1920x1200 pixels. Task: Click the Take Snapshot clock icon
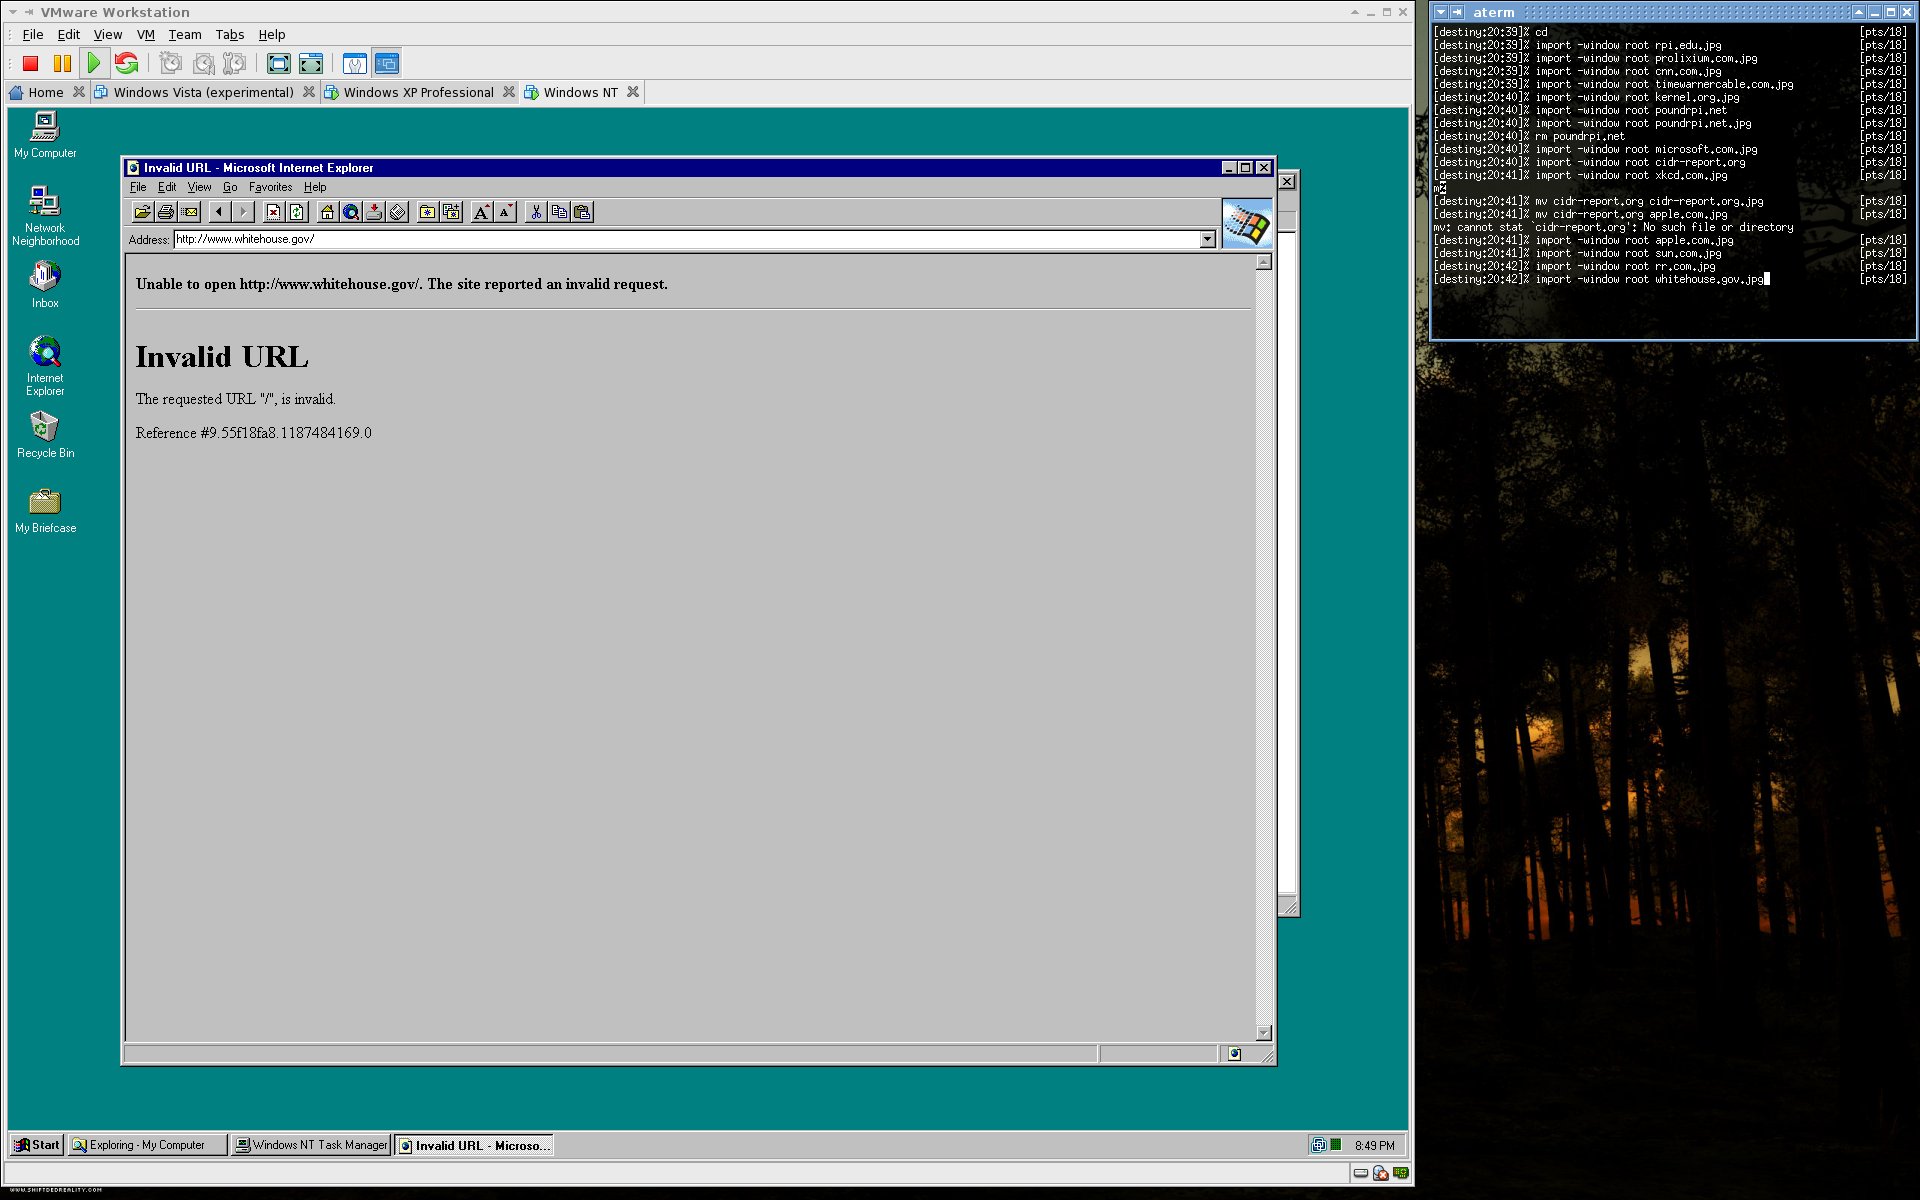tap(171, 64)
